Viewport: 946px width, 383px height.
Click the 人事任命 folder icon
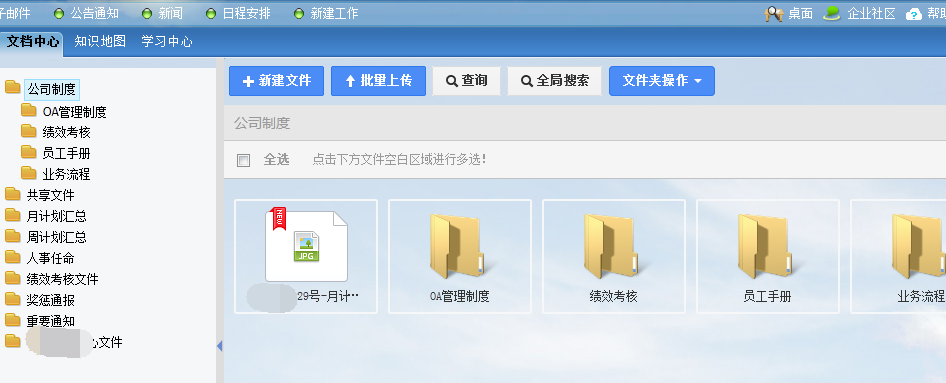[x=13, y=258]
